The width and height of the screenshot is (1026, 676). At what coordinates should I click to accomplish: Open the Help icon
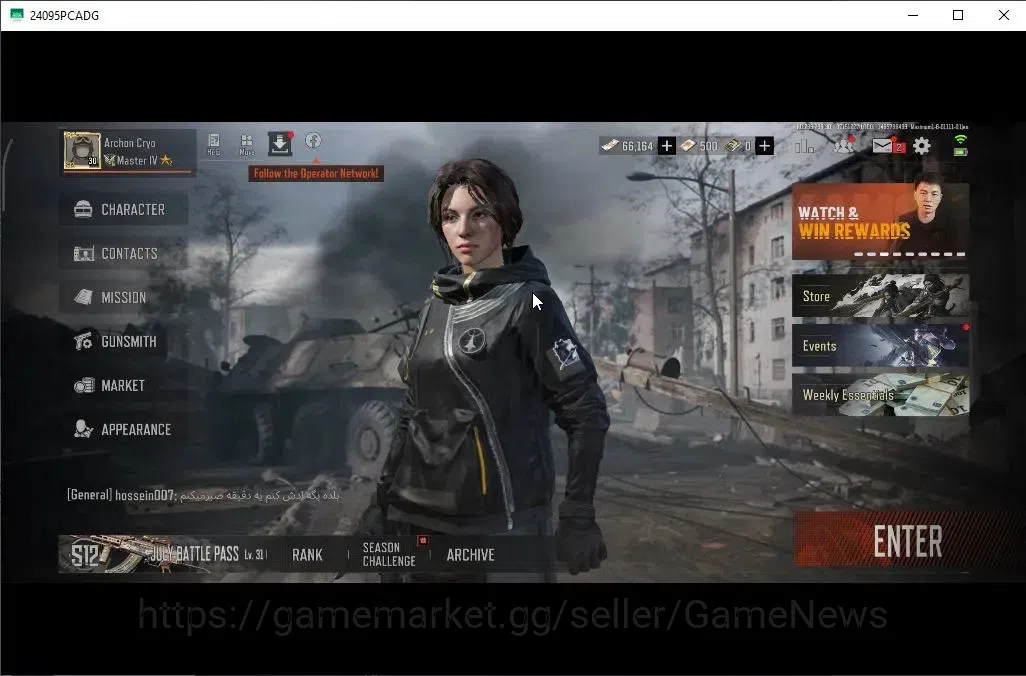(x=214, y=145)
